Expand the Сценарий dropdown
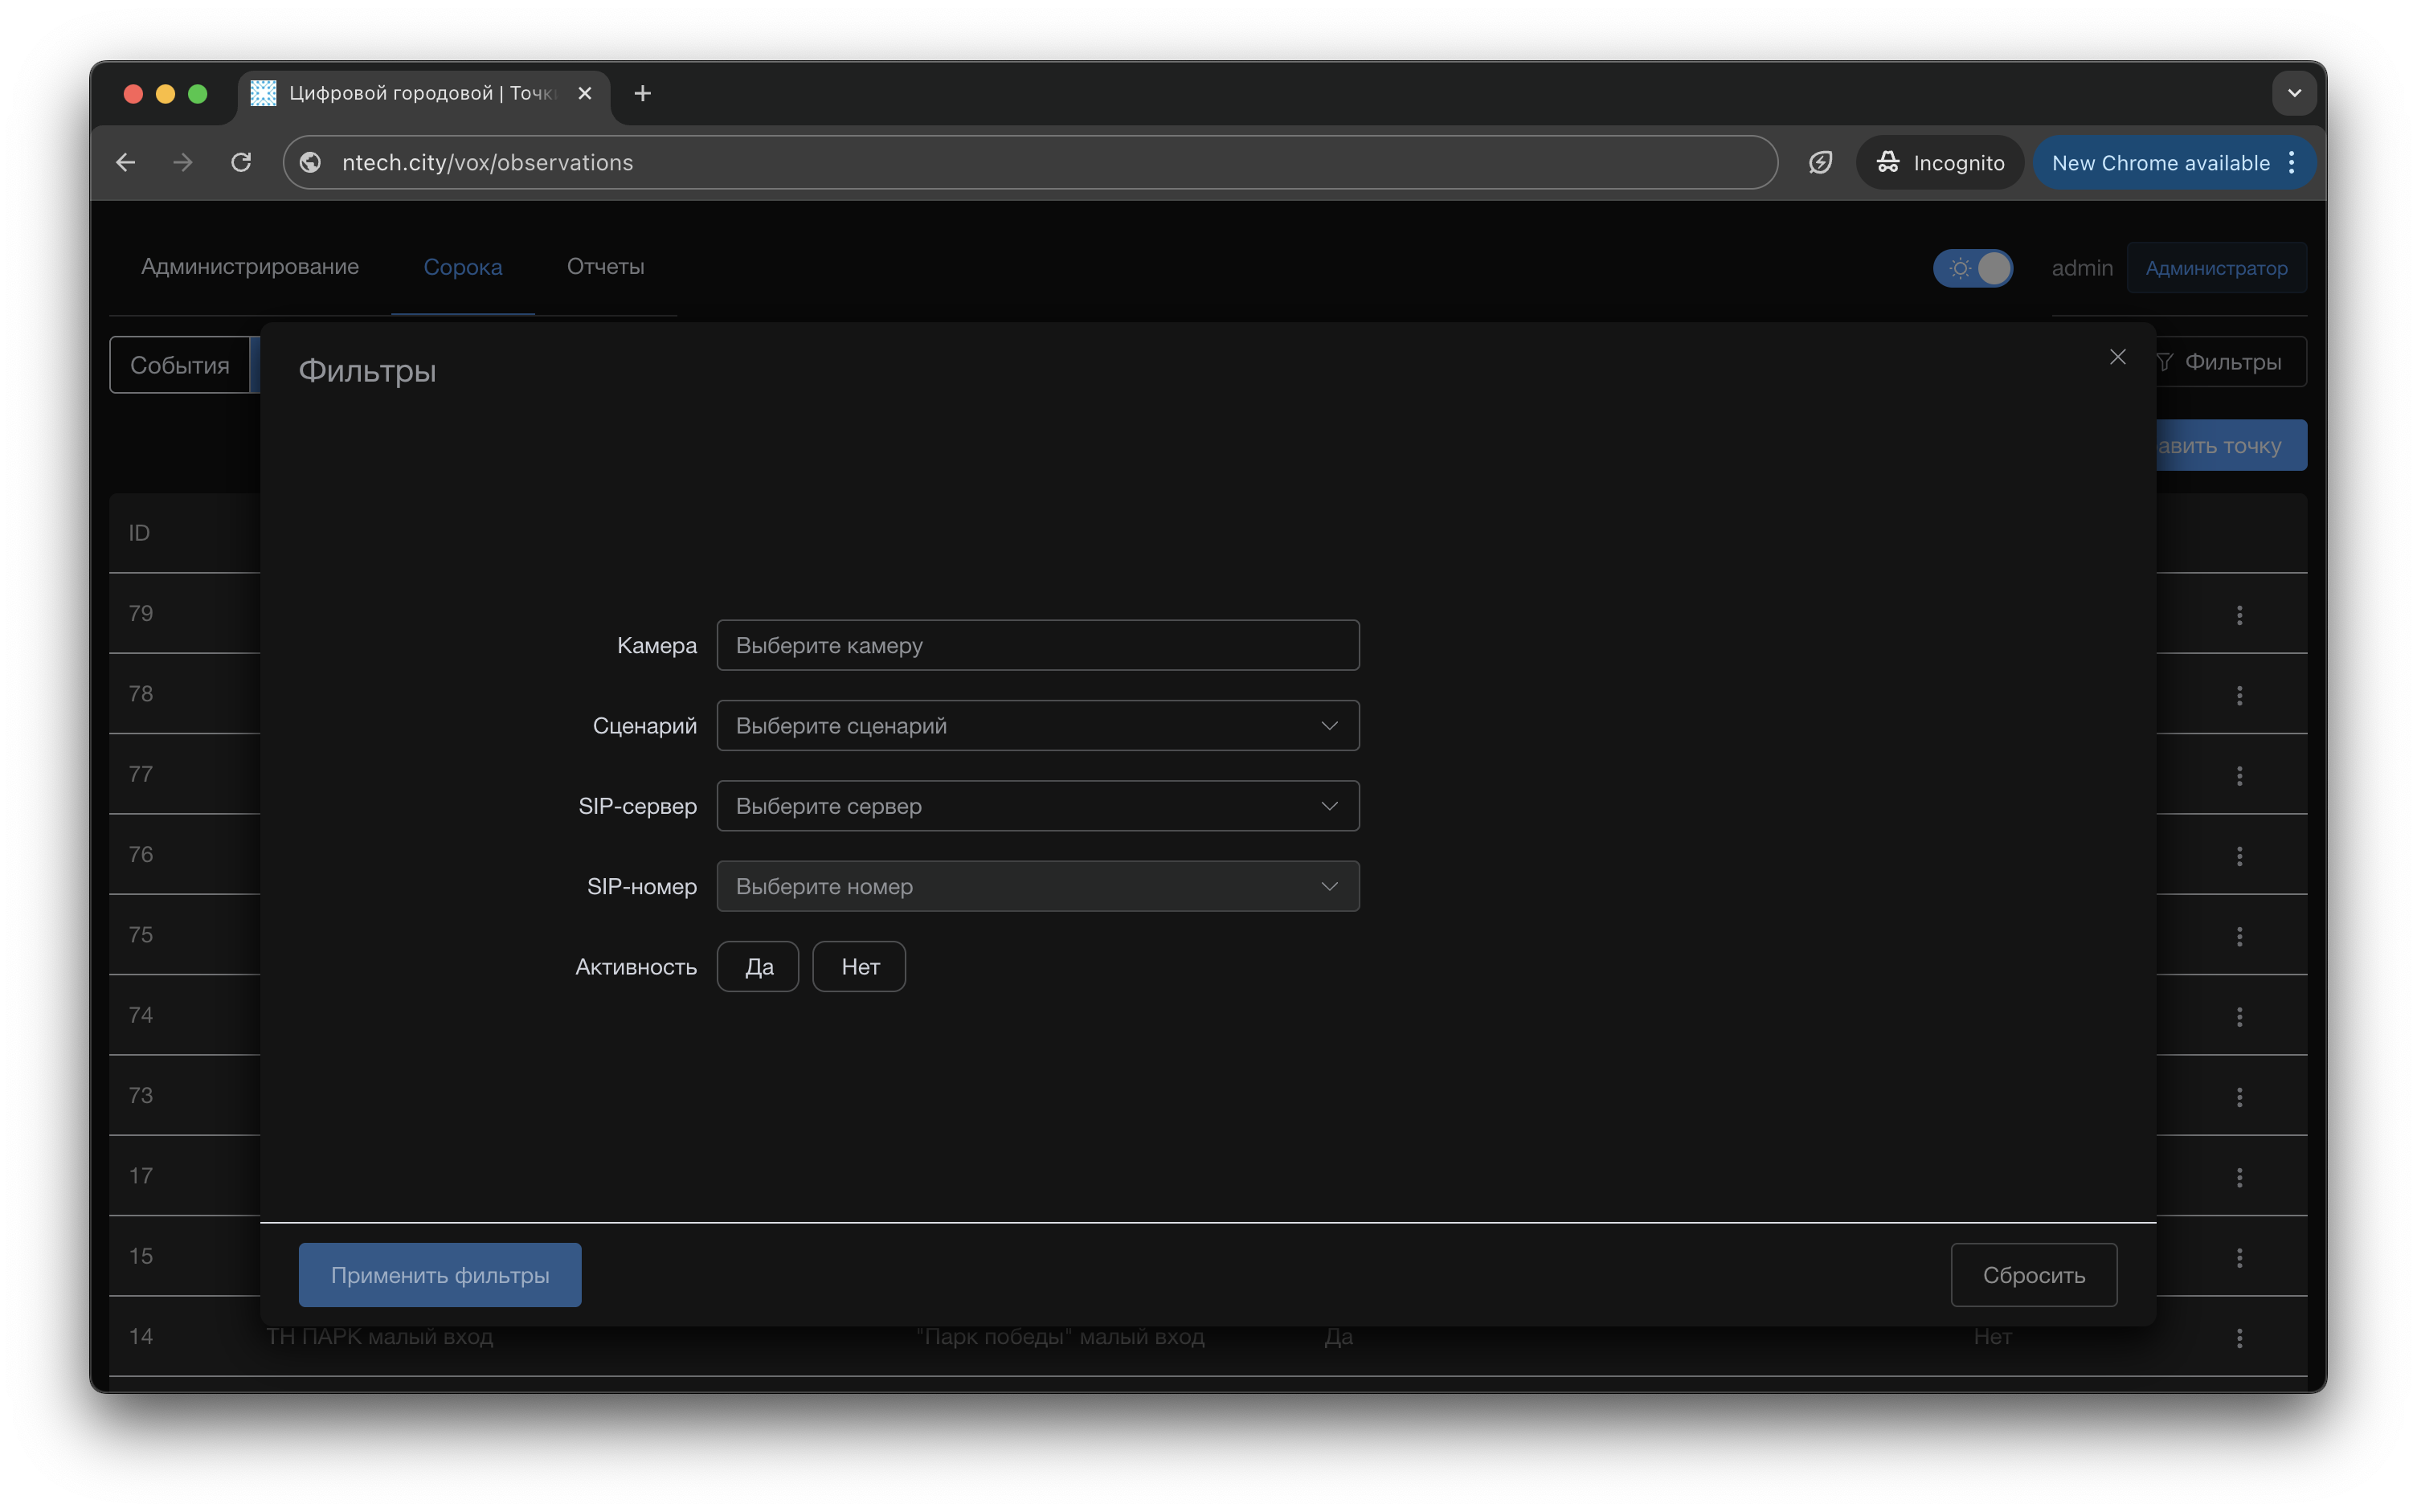Screen dimensions: 2417x1512 [x=1037, y=726]
